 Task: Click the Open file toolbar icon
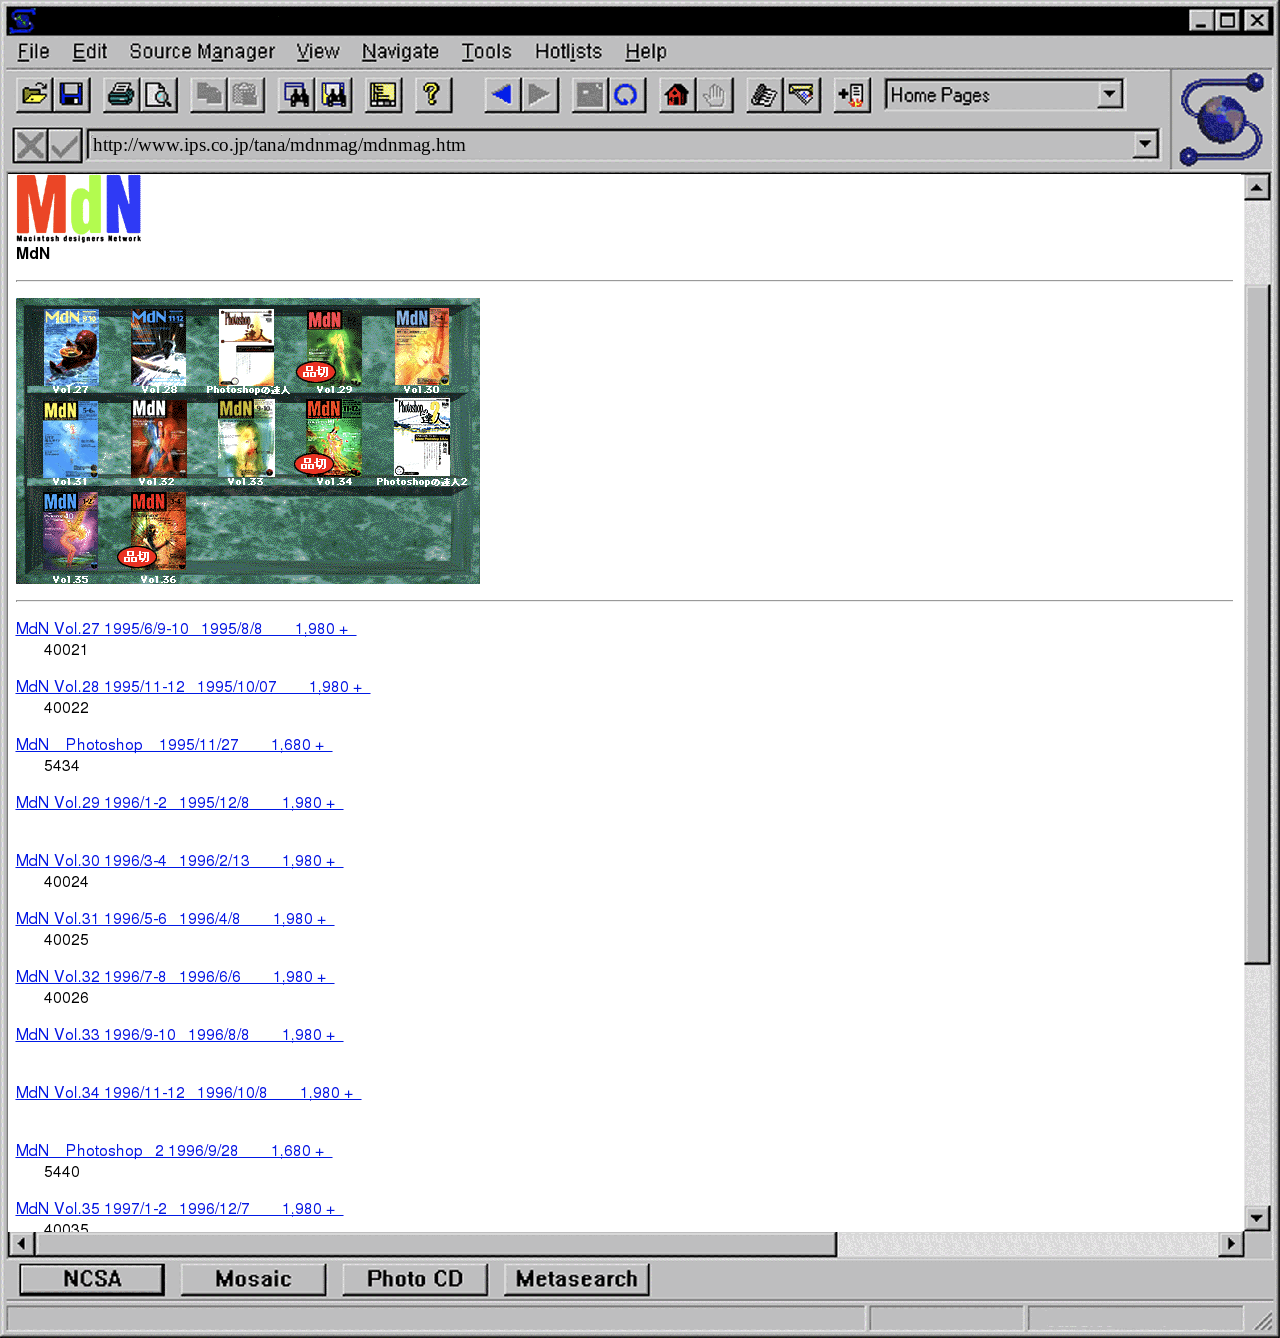34,95
